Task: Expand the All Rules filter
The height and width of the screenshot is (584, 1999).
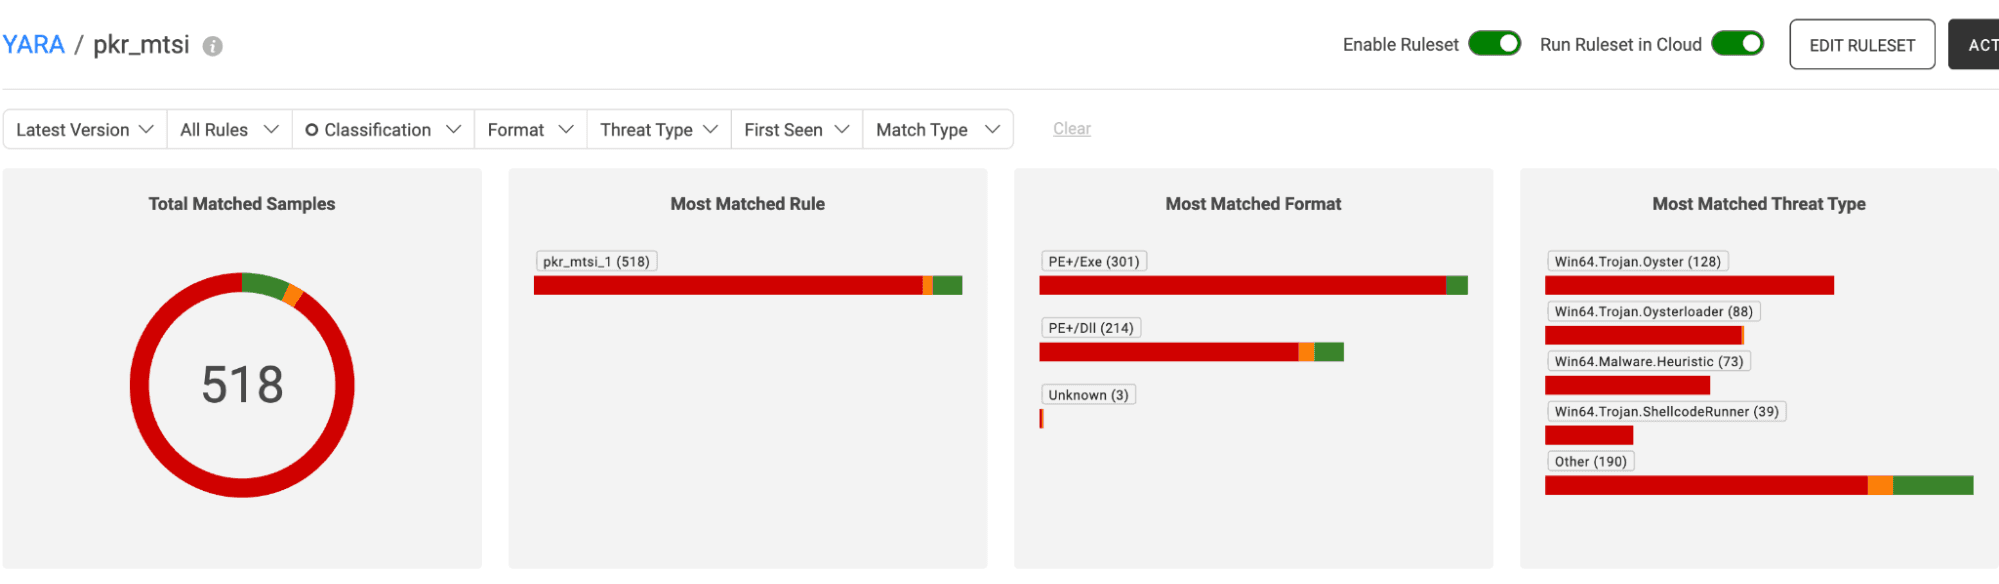Action: click(229, 130)
